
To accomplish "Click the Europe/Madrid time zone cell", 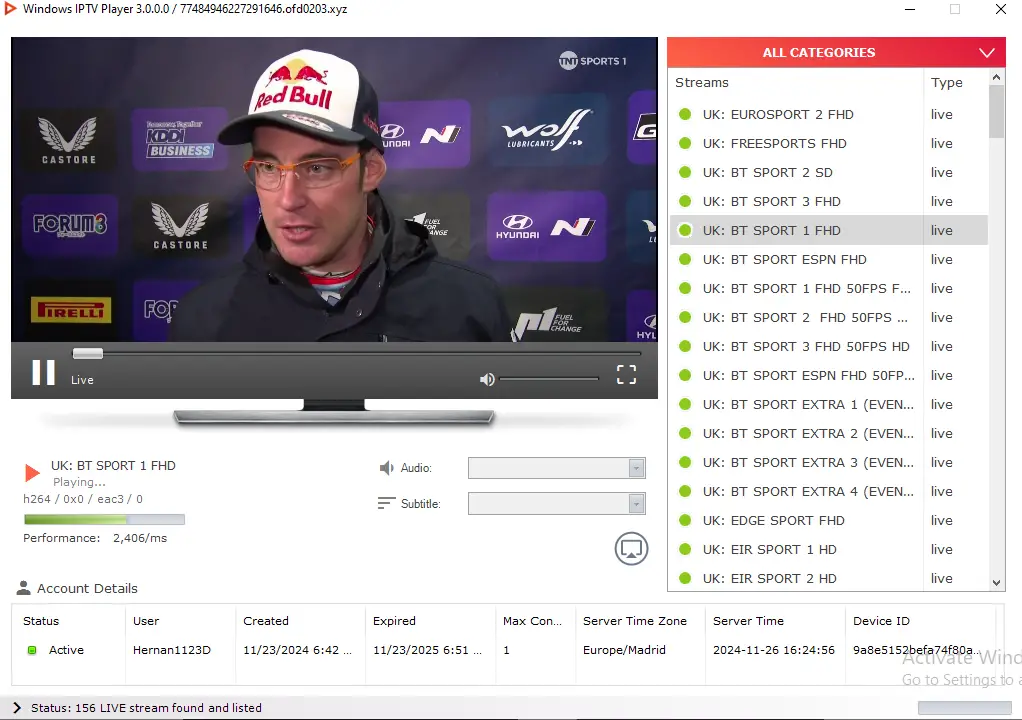I will pyautogui.click(x=624, y=650).
